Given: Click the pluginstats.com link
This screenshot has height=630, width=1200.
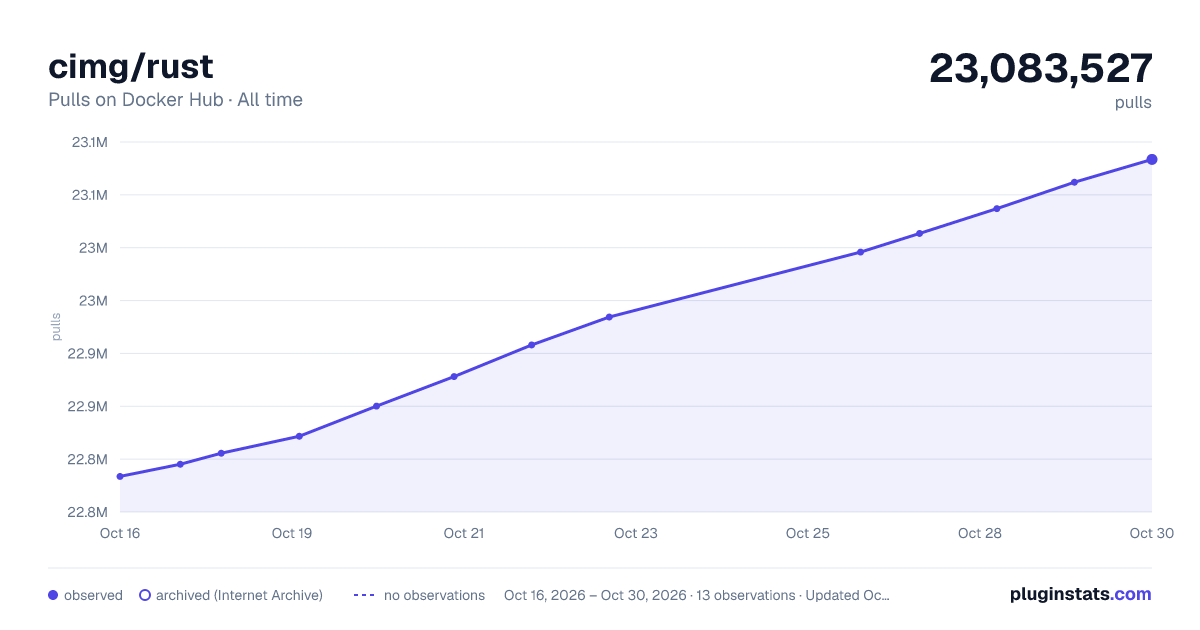Looking at the screenshot, I should pos(1080,594).
